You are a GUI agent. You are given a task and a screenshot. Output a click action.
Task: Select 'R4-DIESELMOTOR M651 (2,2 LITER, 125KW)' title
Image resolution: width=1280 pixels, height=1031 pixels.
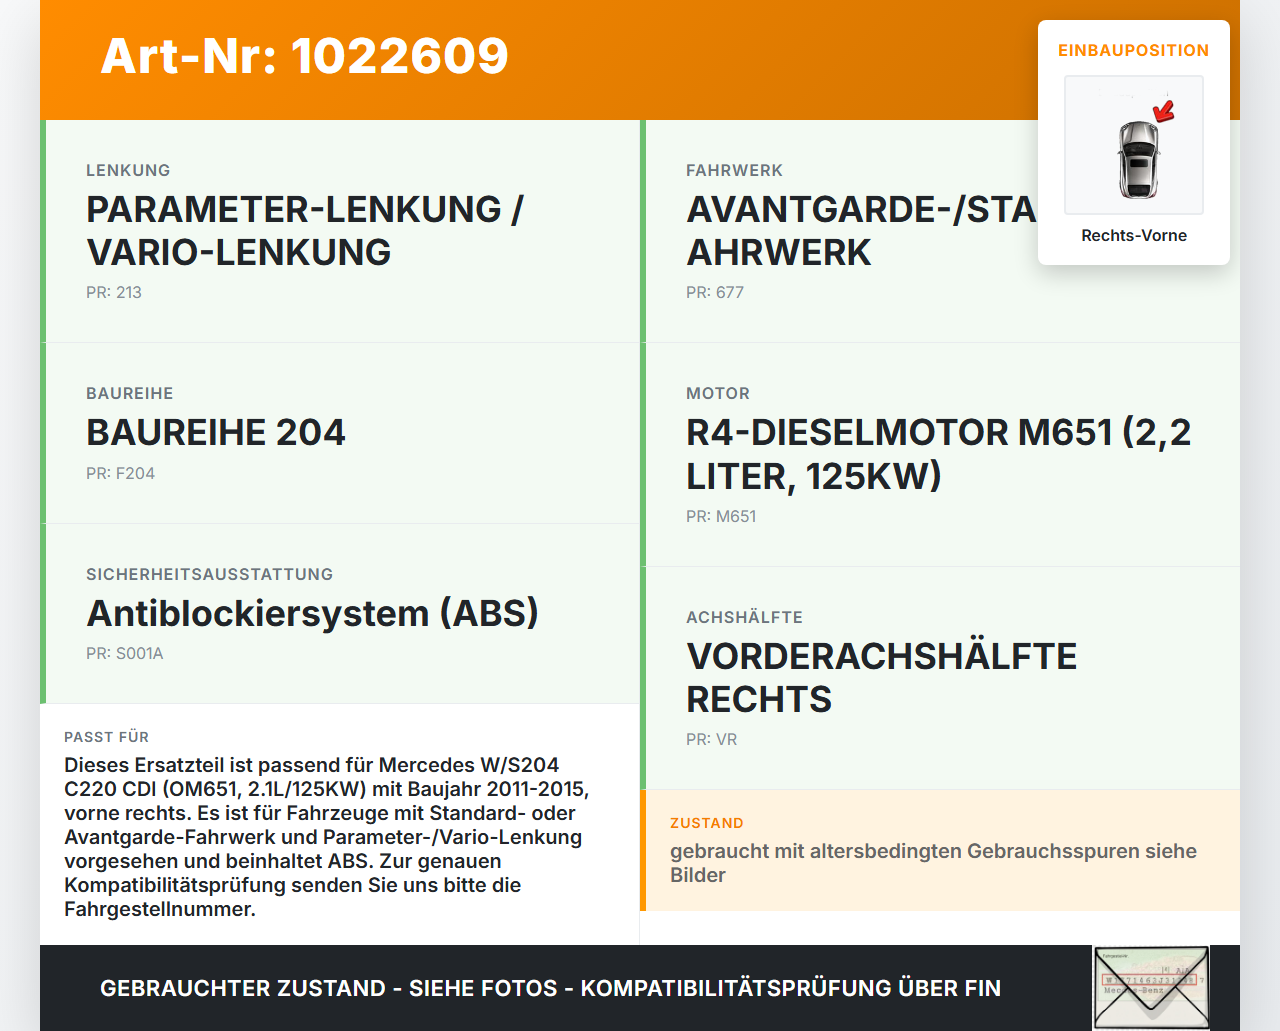point(939,454)
